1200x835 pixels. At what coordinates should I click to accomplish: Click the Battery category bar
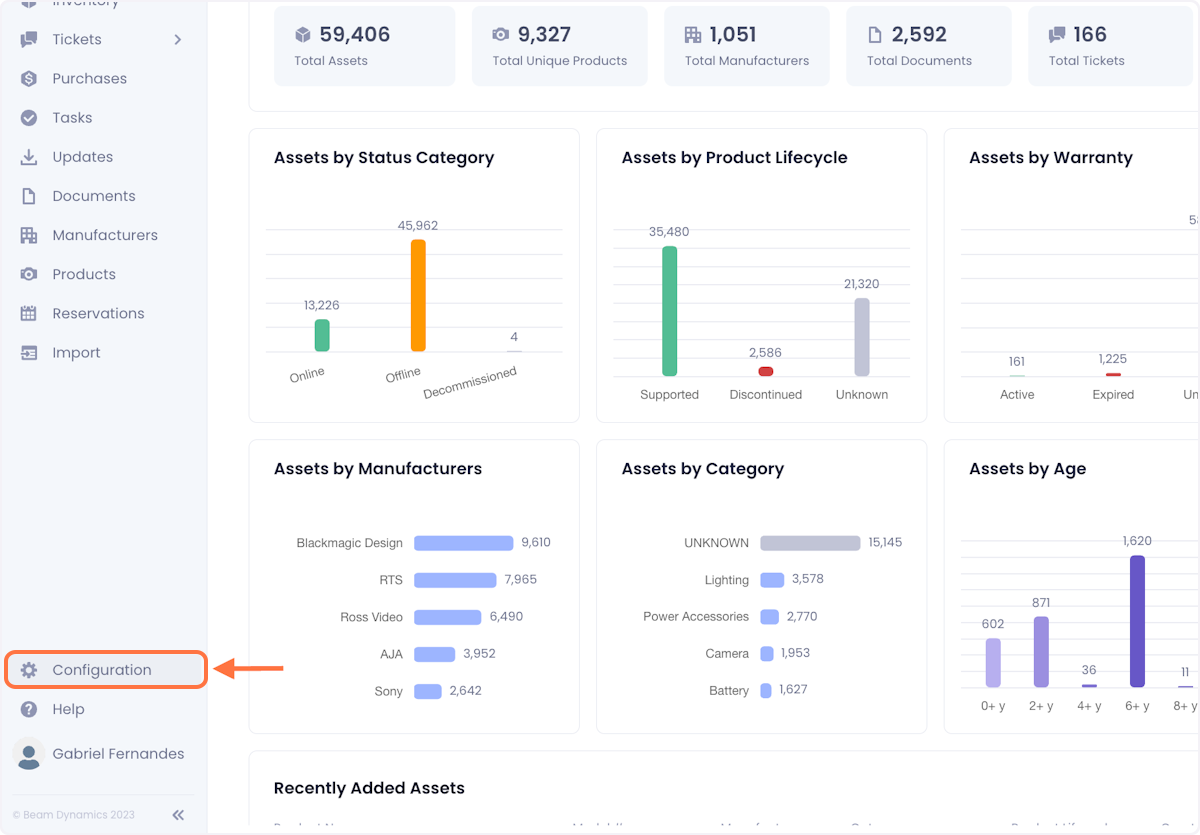(x=766, y=691)
